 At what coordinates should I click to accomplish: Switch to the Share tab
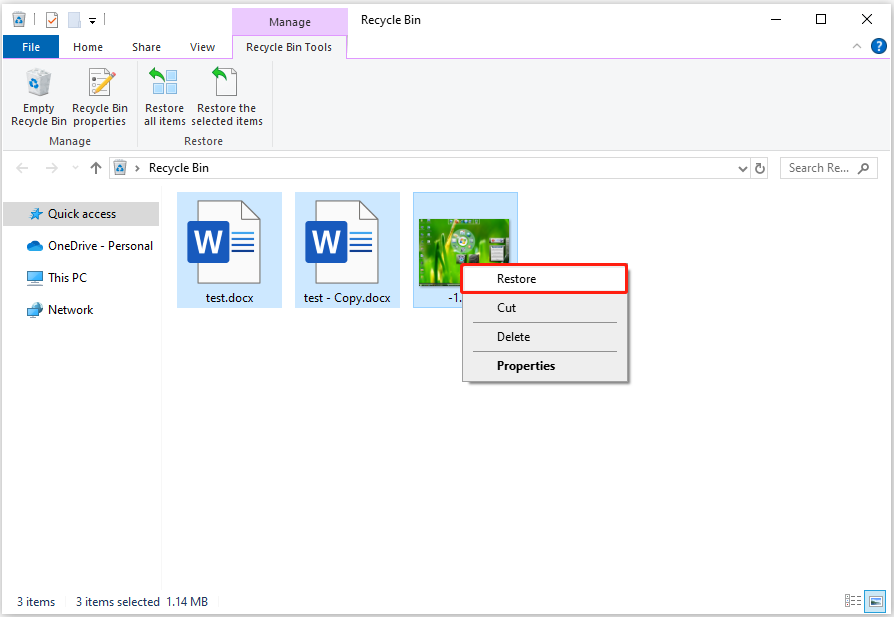(x=147, y=47)
